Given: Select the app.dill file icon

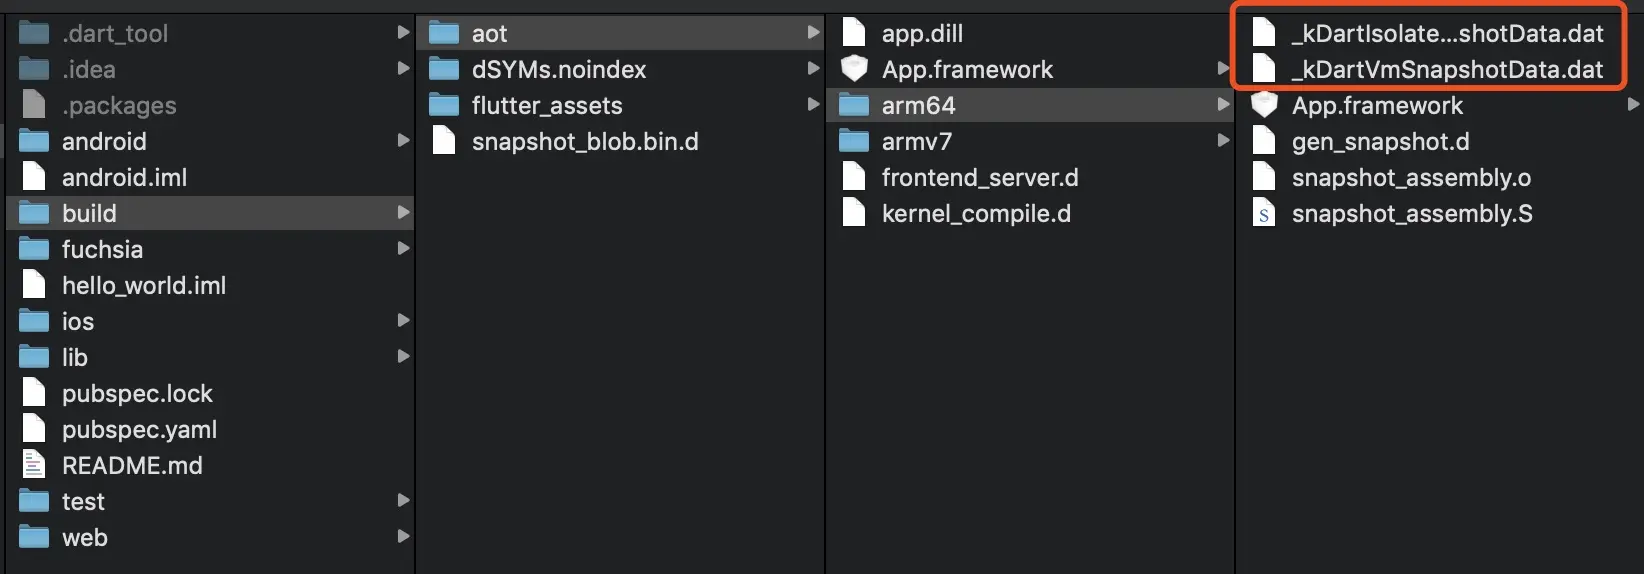Looking at the screenshot, I should (854, 33).
